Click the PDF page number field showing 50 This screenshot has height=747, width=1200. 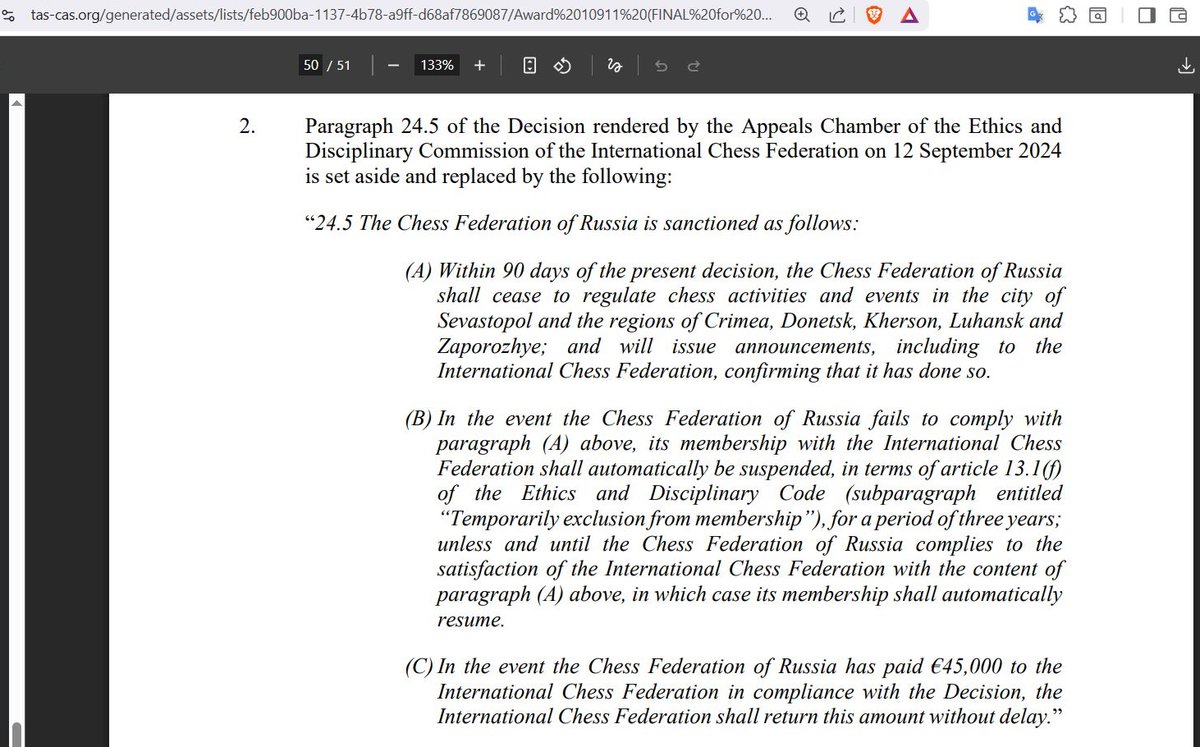point(311,65)
